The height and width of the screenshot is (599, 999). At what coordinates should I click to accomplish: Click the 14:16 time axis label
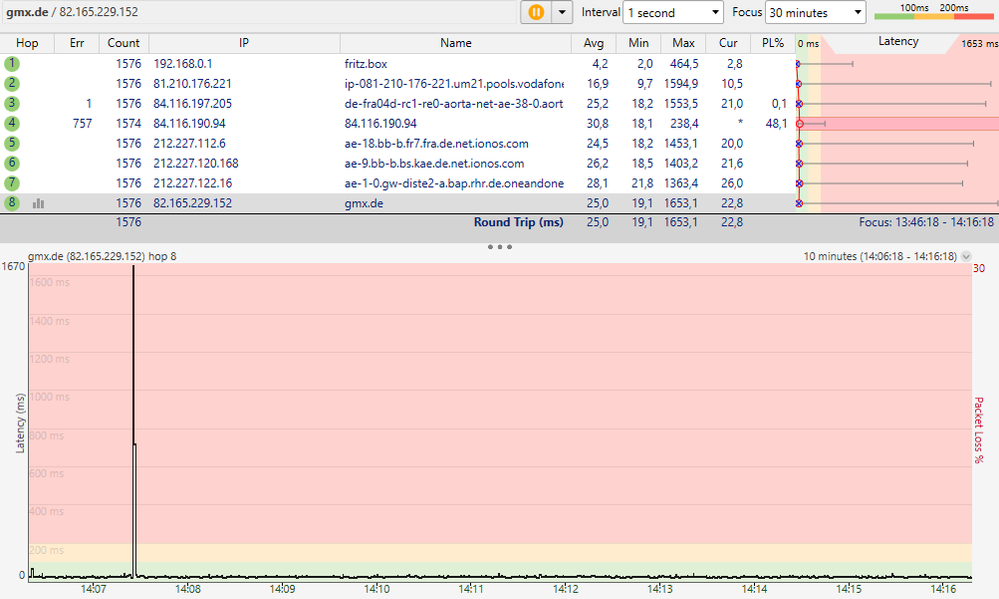pos(943,589)
